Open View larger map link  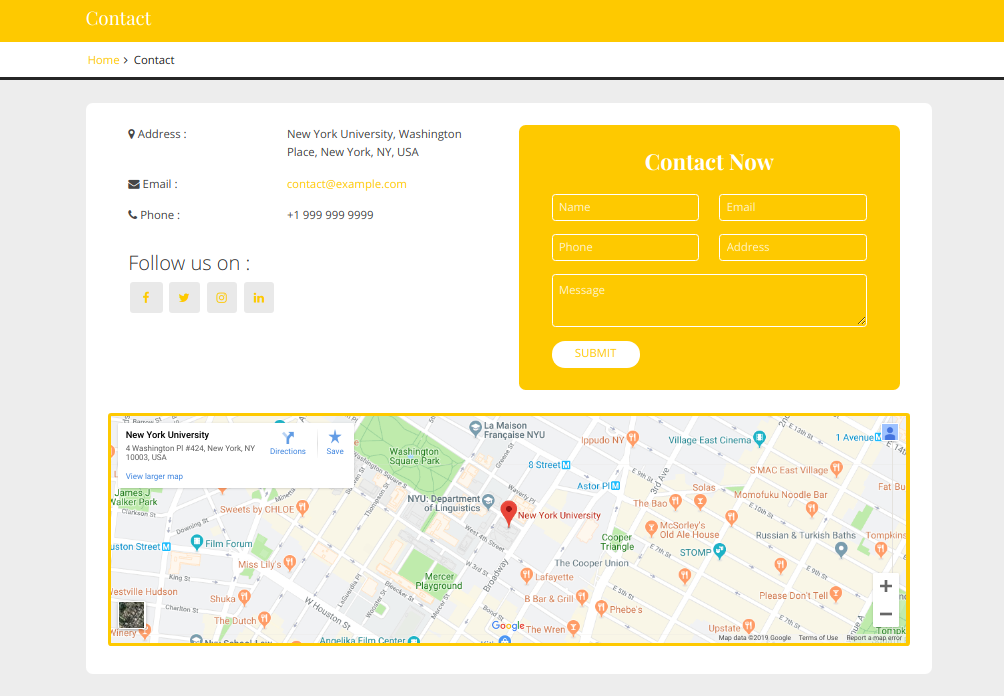click(x=154, y=476)
